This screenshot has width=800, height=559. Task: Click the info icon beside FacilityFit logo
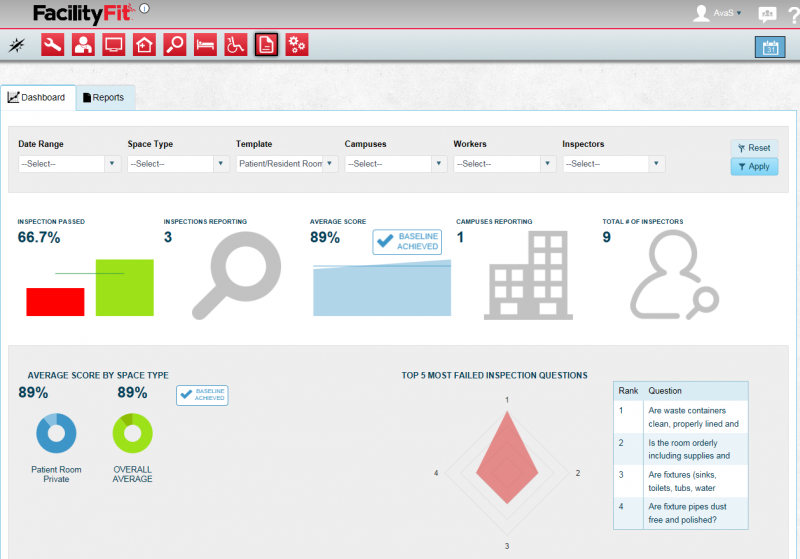coord(144,8)
